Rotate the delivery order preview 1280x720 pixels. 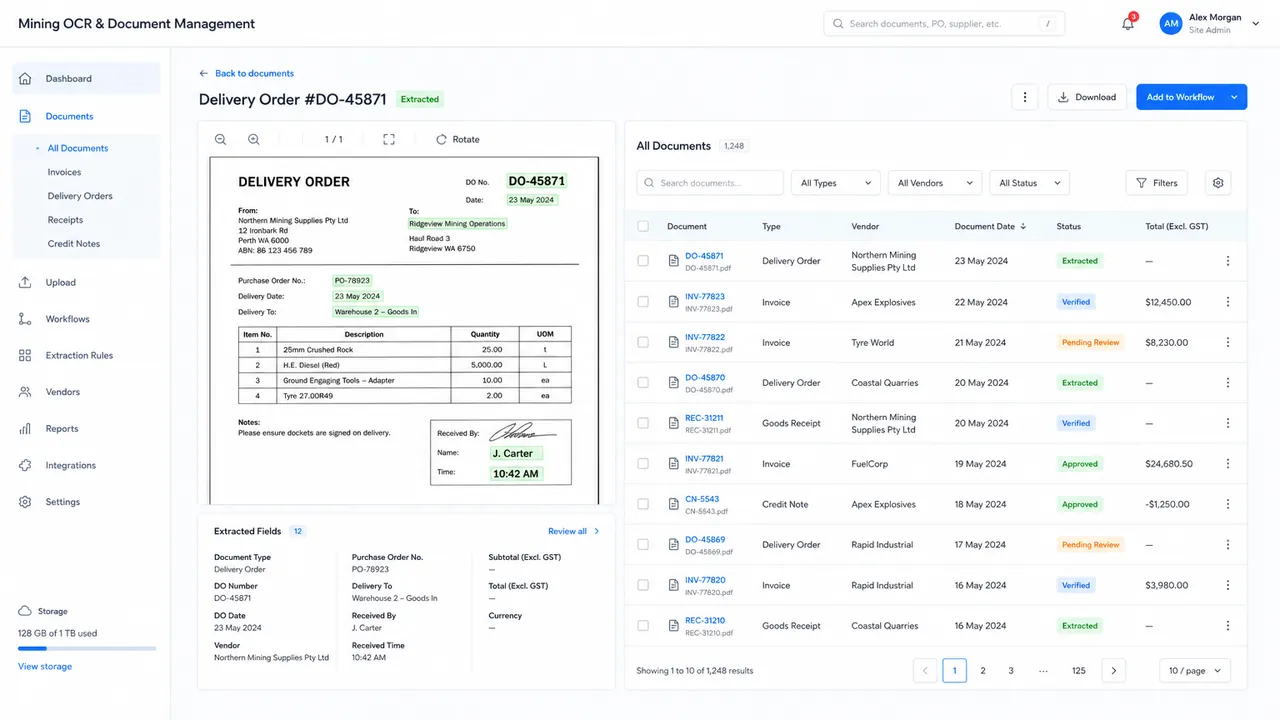click(x=458, y=140)
